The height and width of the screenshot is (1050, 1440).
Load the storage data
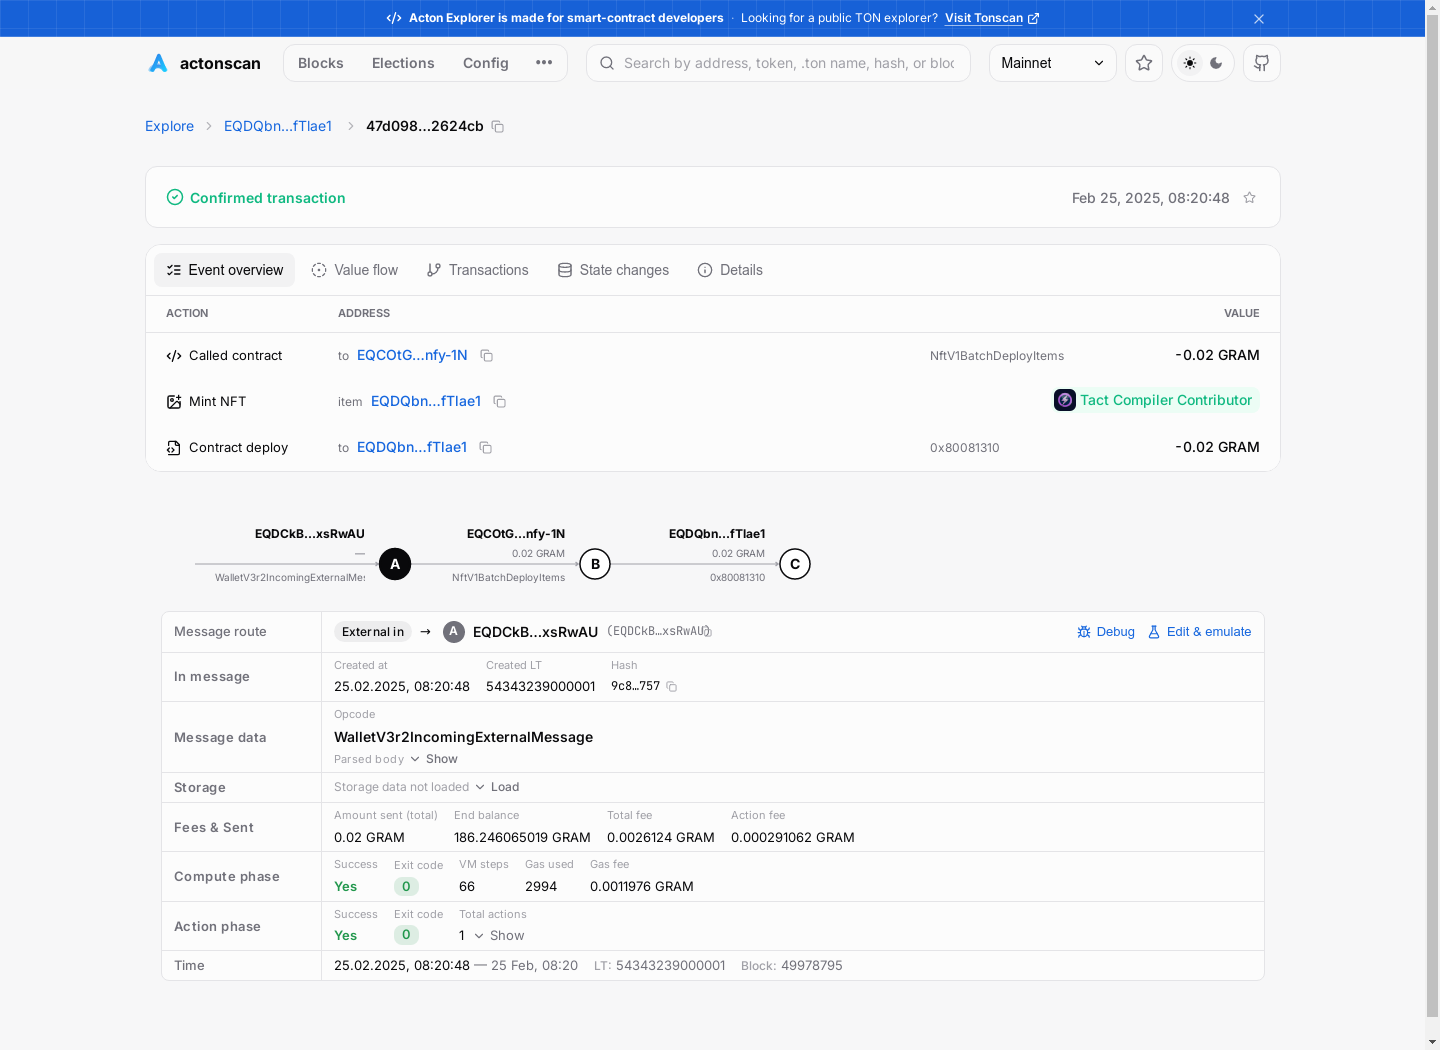coord(497,787)
